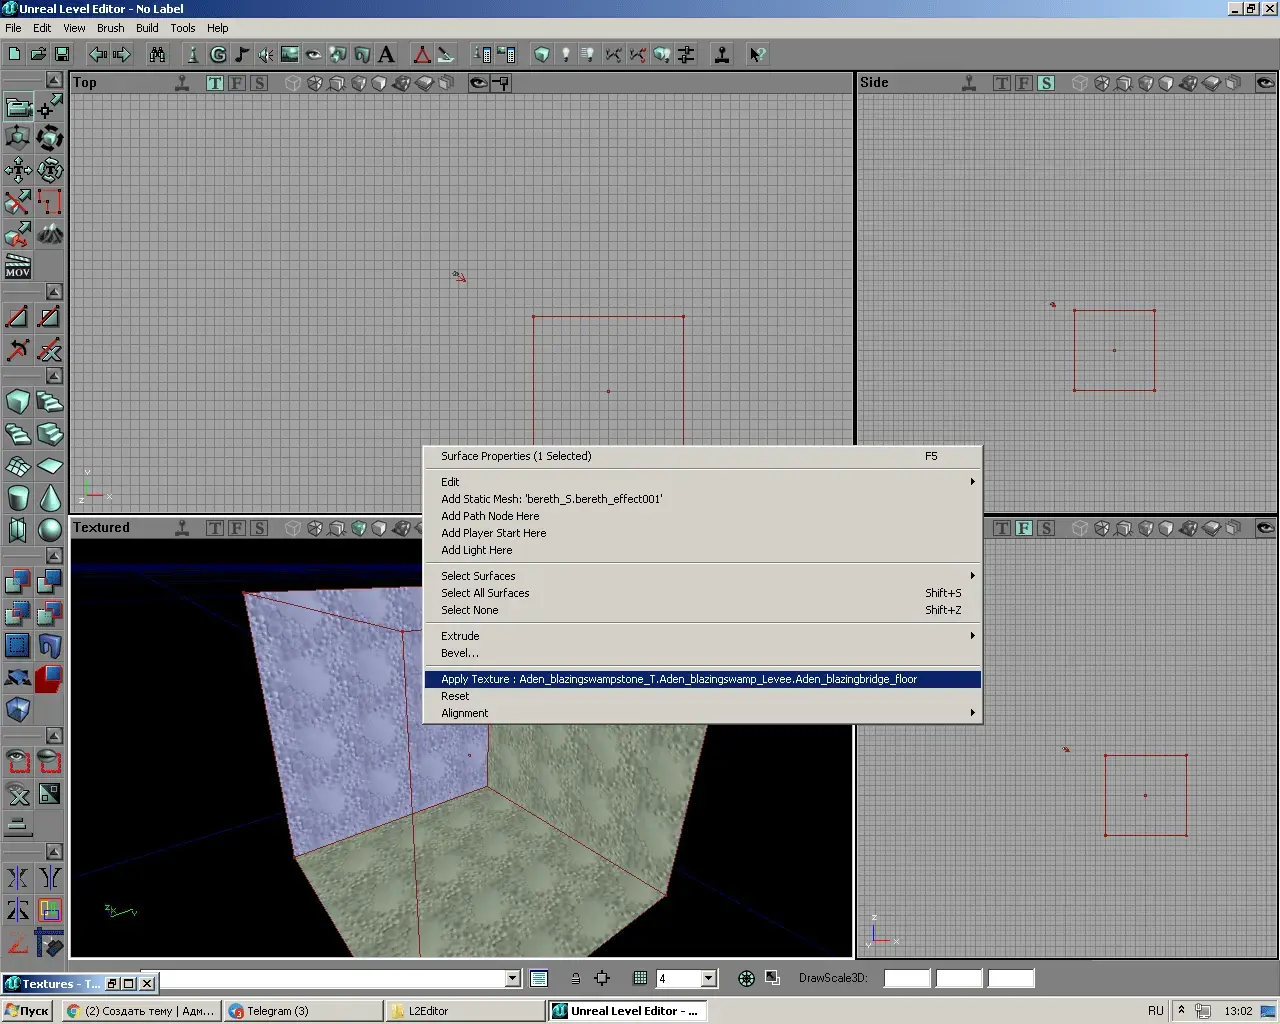This screenshot has width=1280, height=1024.
Task: Expand the Alignment submenu
Action: tap(702, 713)
